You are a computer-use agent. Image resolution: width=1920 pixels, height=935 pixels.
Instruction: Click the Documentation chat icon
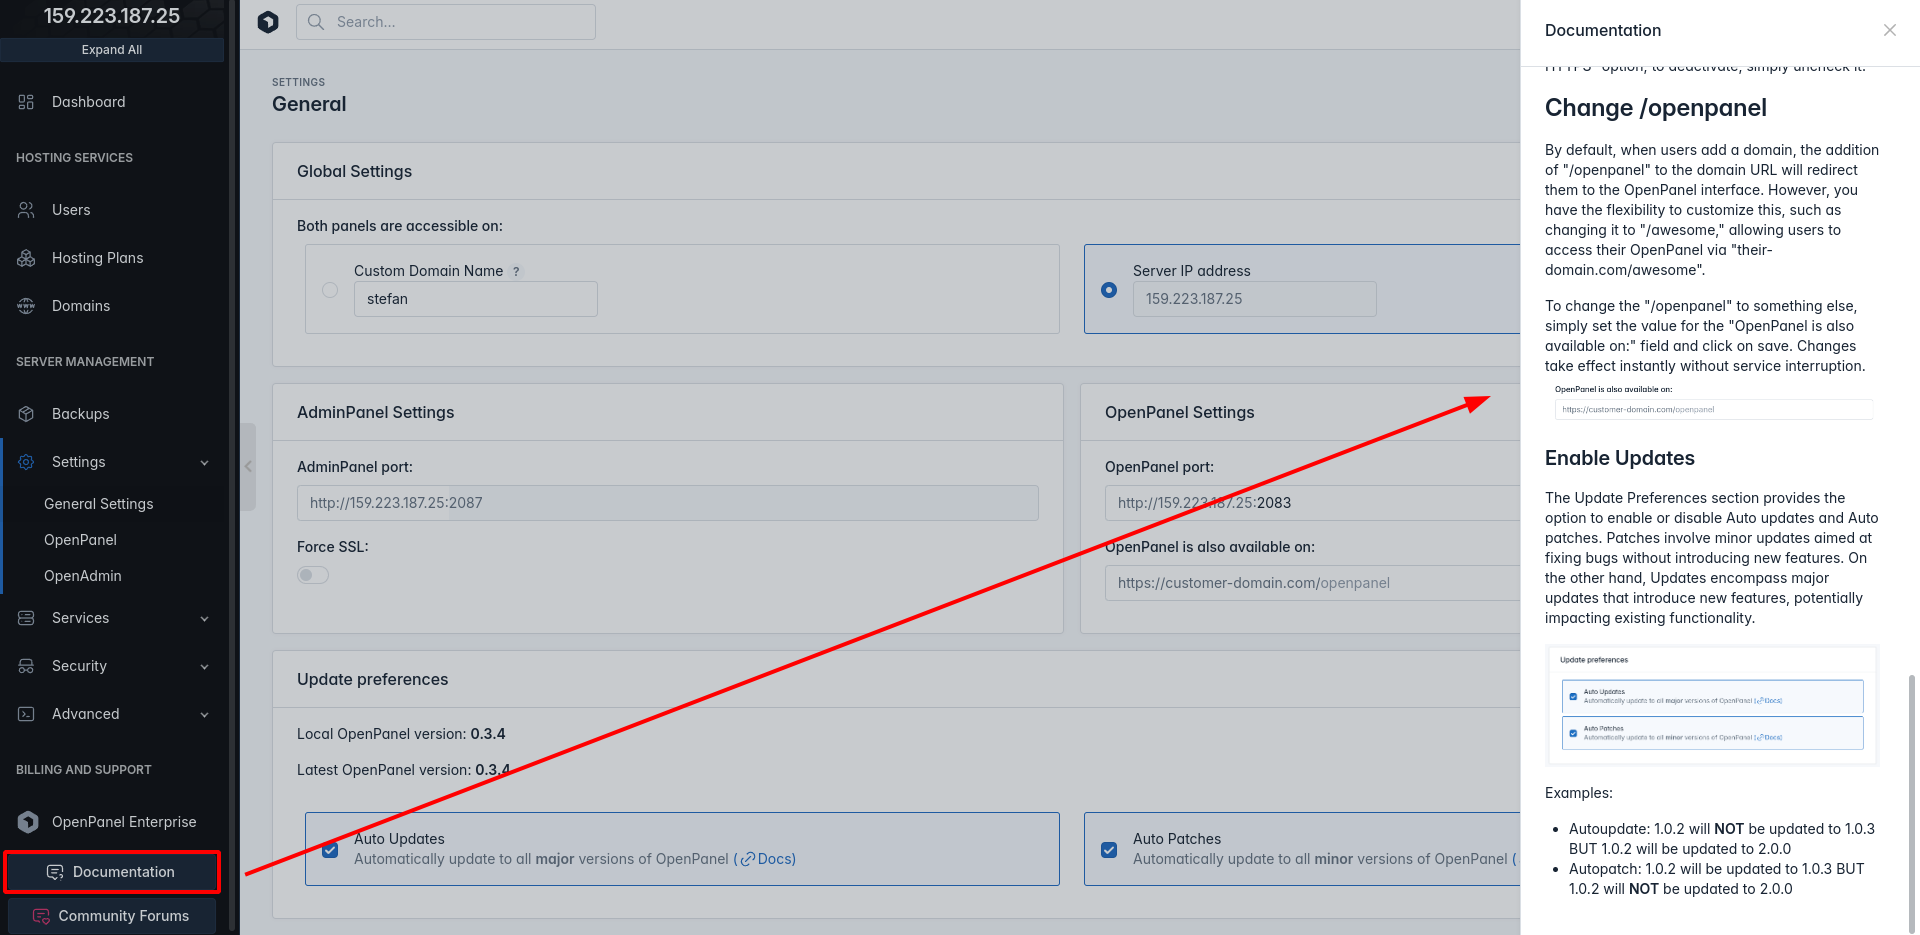coord(55,872)
